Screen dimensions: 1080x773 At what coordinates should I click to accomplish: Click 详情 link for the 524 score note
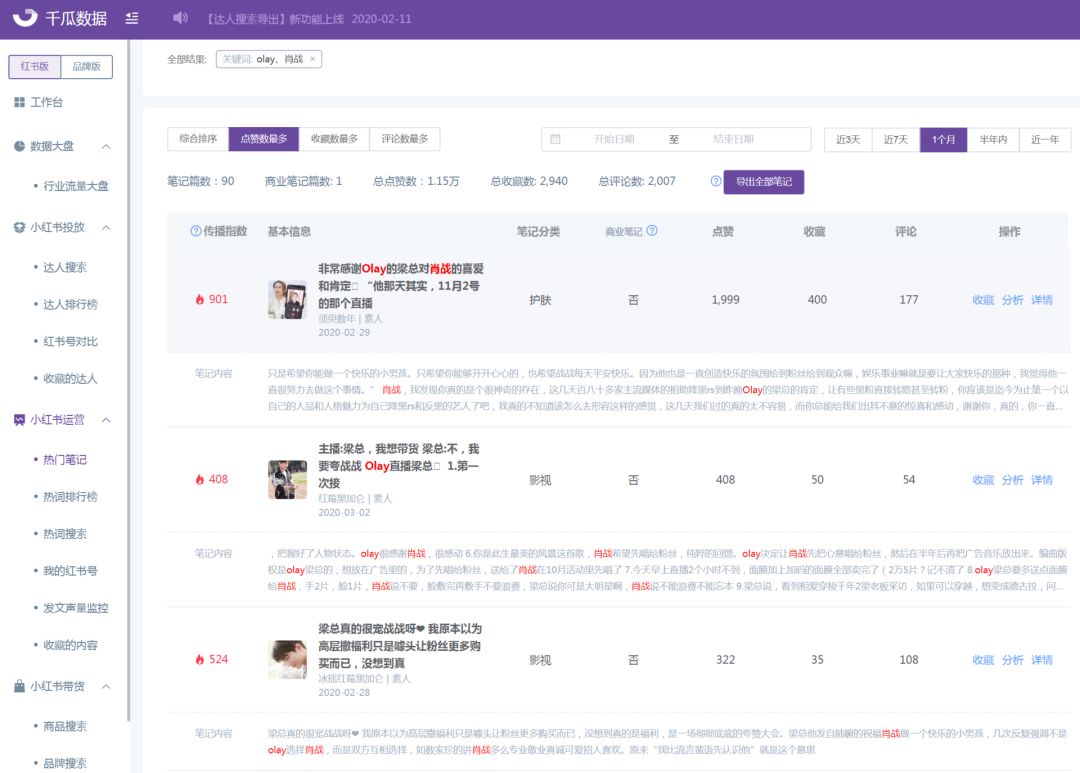coord(1041,660)
